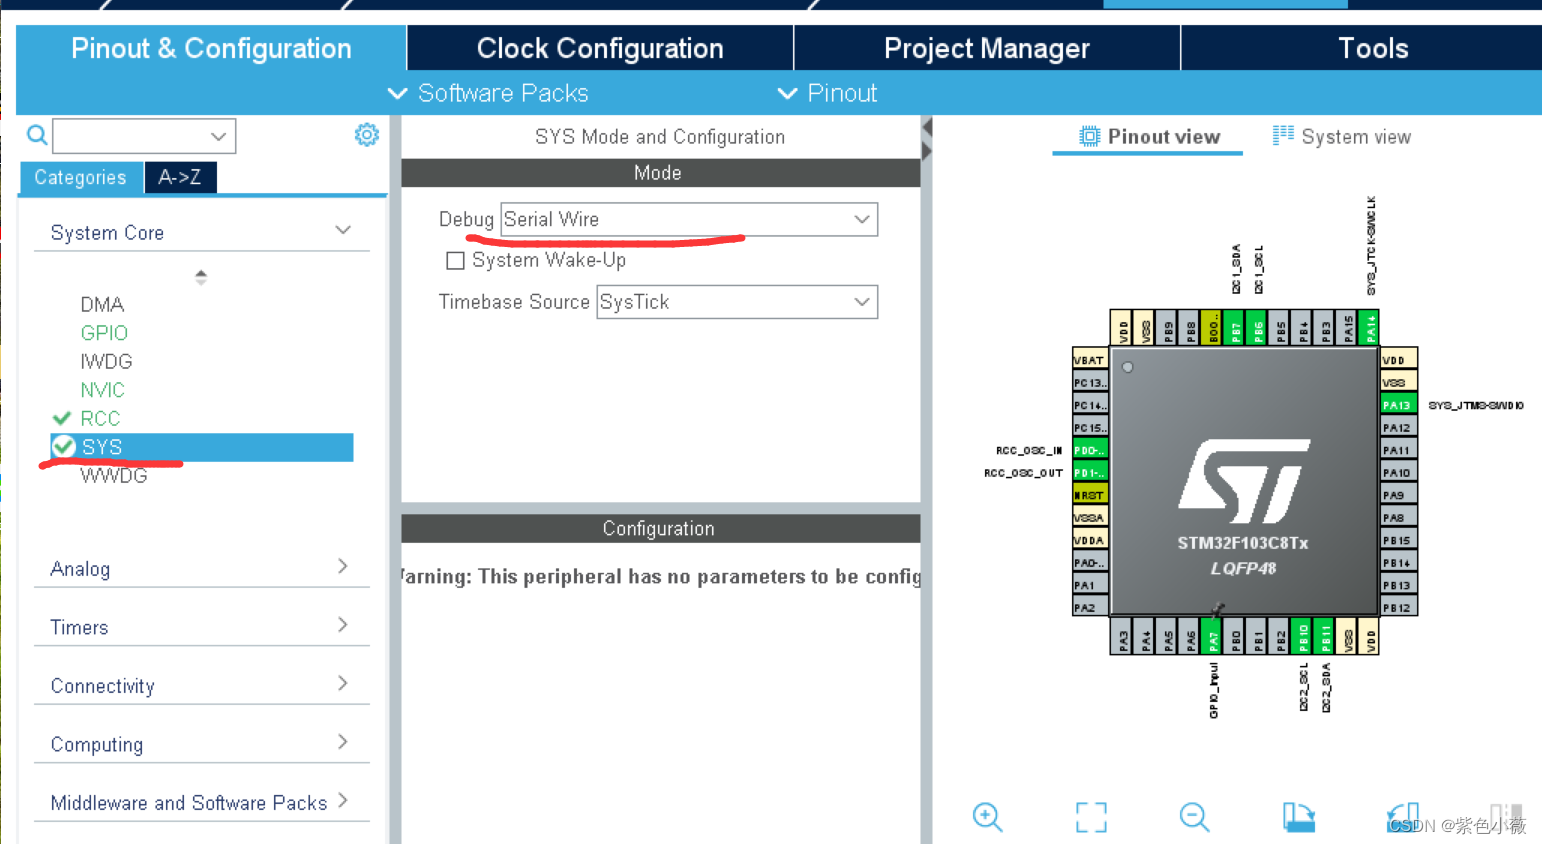1542x844 pixels.
Task: Select RCC in System Core list
Action: point(100,418)
